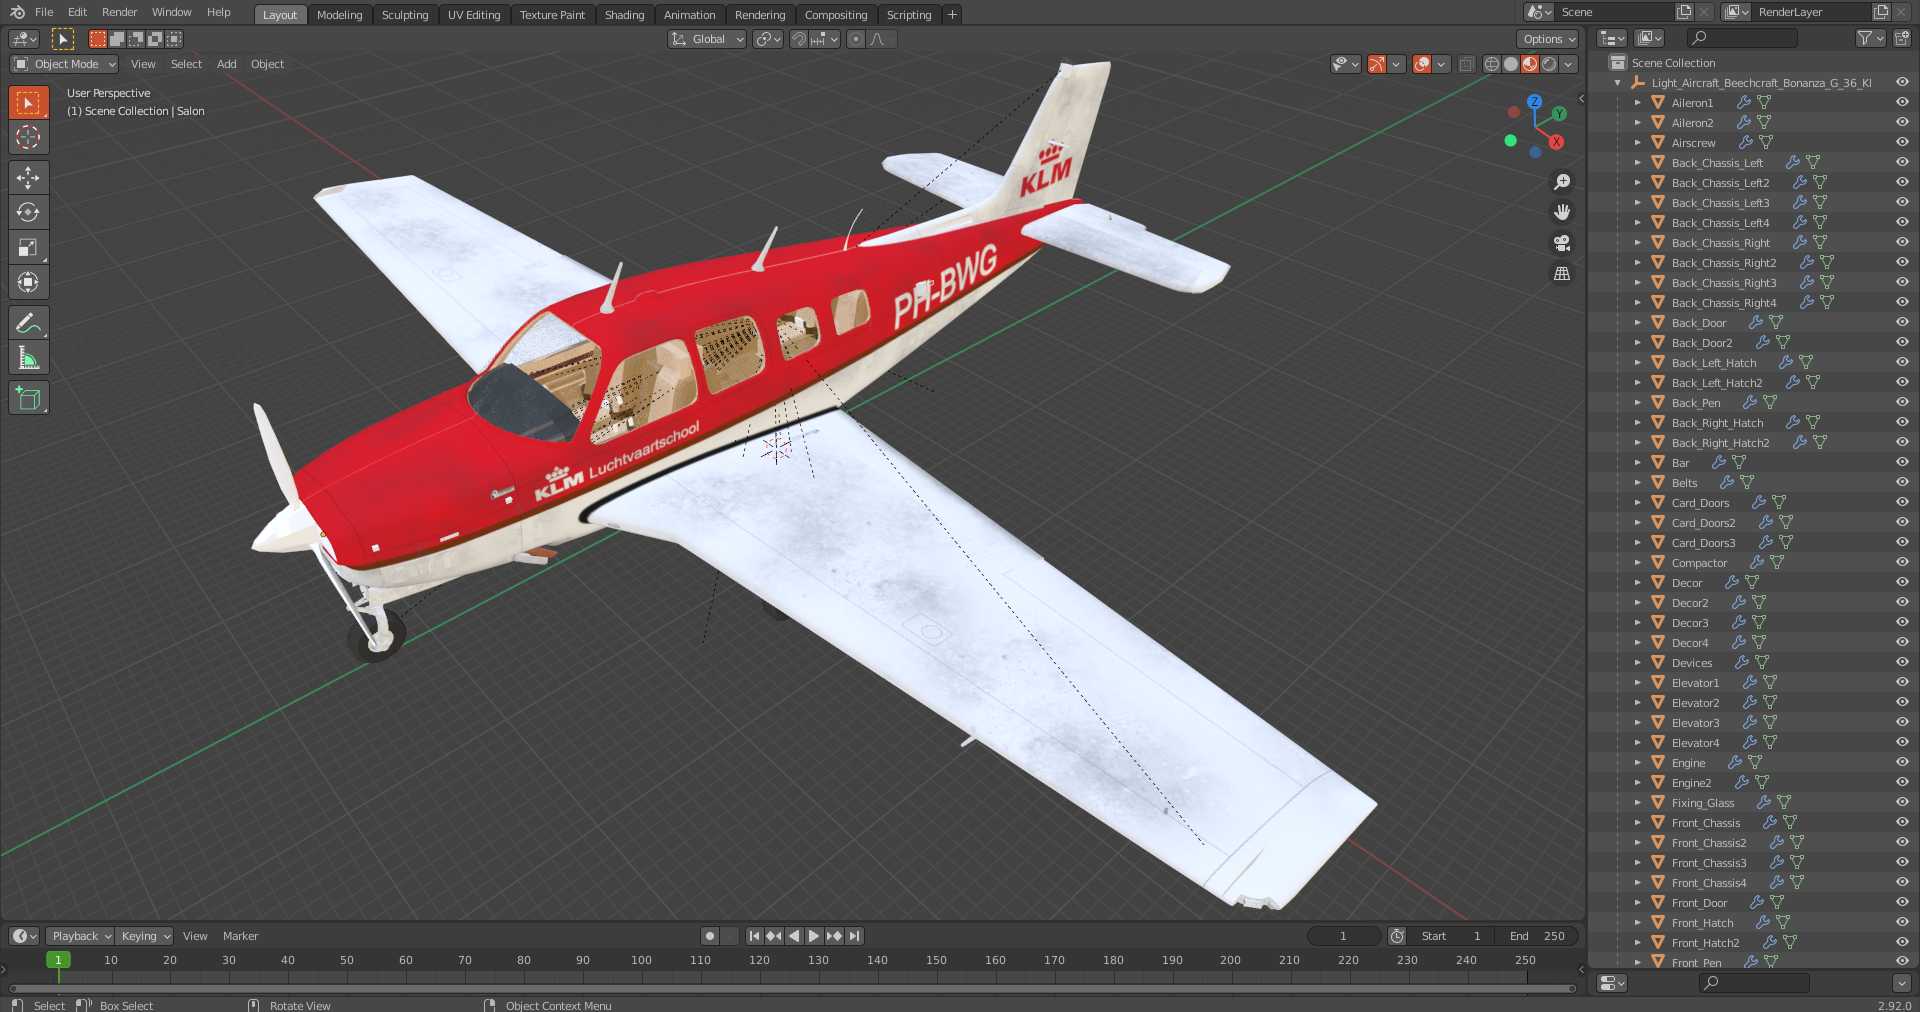
Task: Add a new workspace tab
Action: click(953, 14)
